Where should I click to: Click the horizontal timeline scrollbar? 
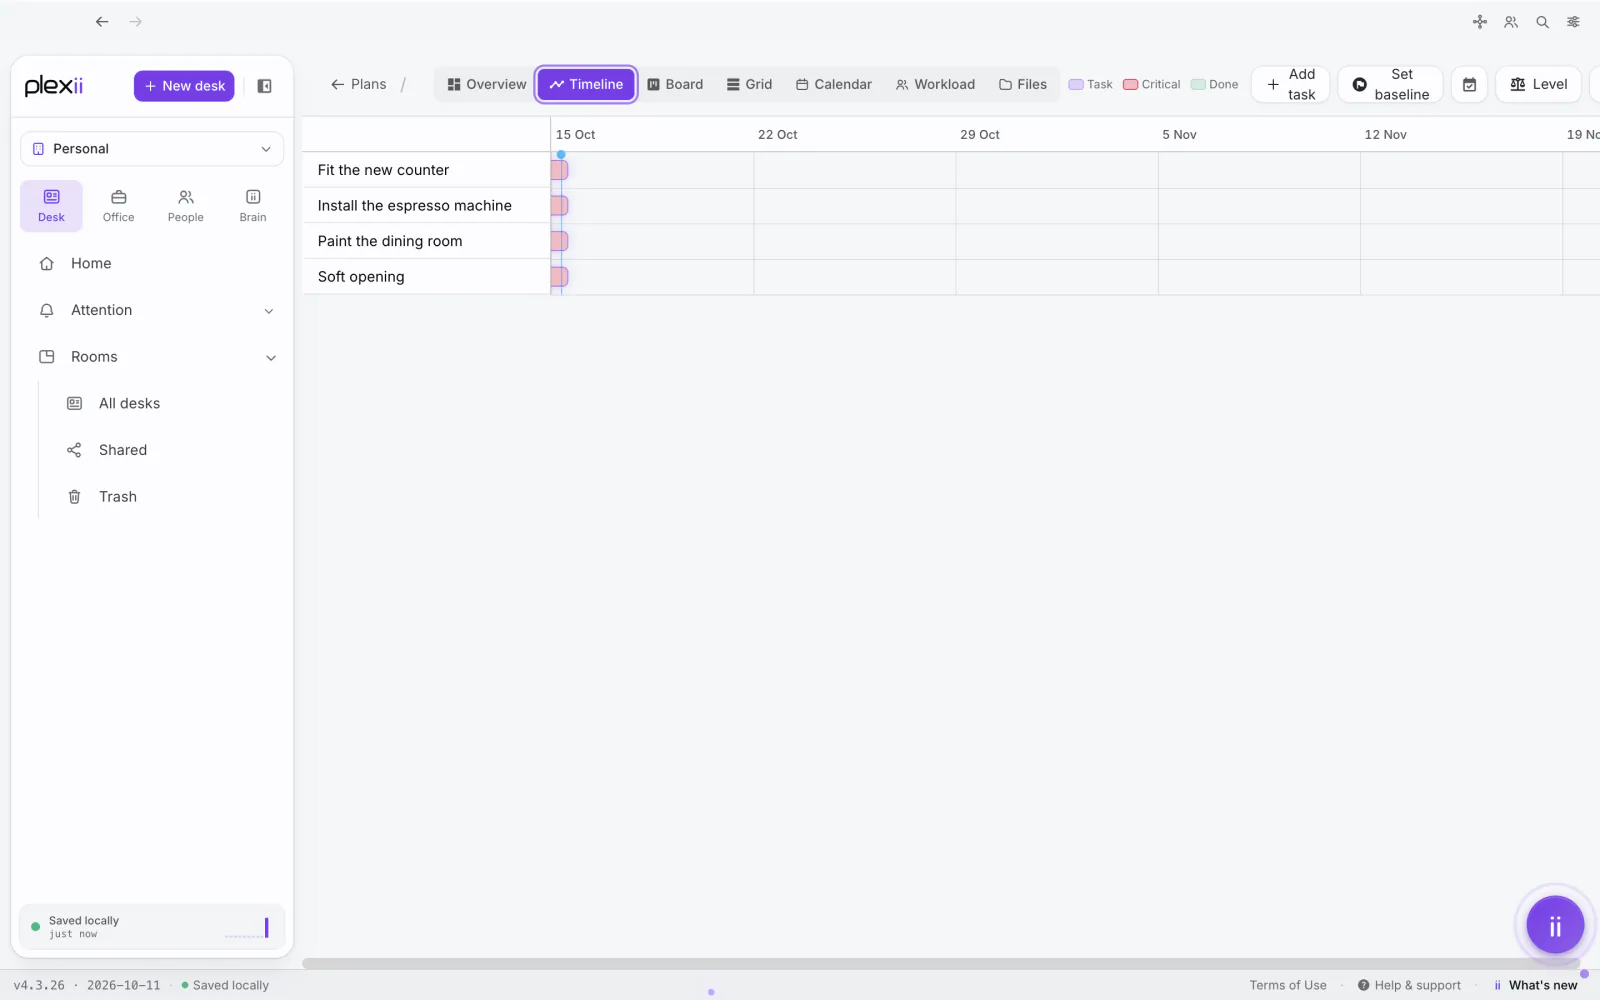pyautogui.click(x=940, y=964)
